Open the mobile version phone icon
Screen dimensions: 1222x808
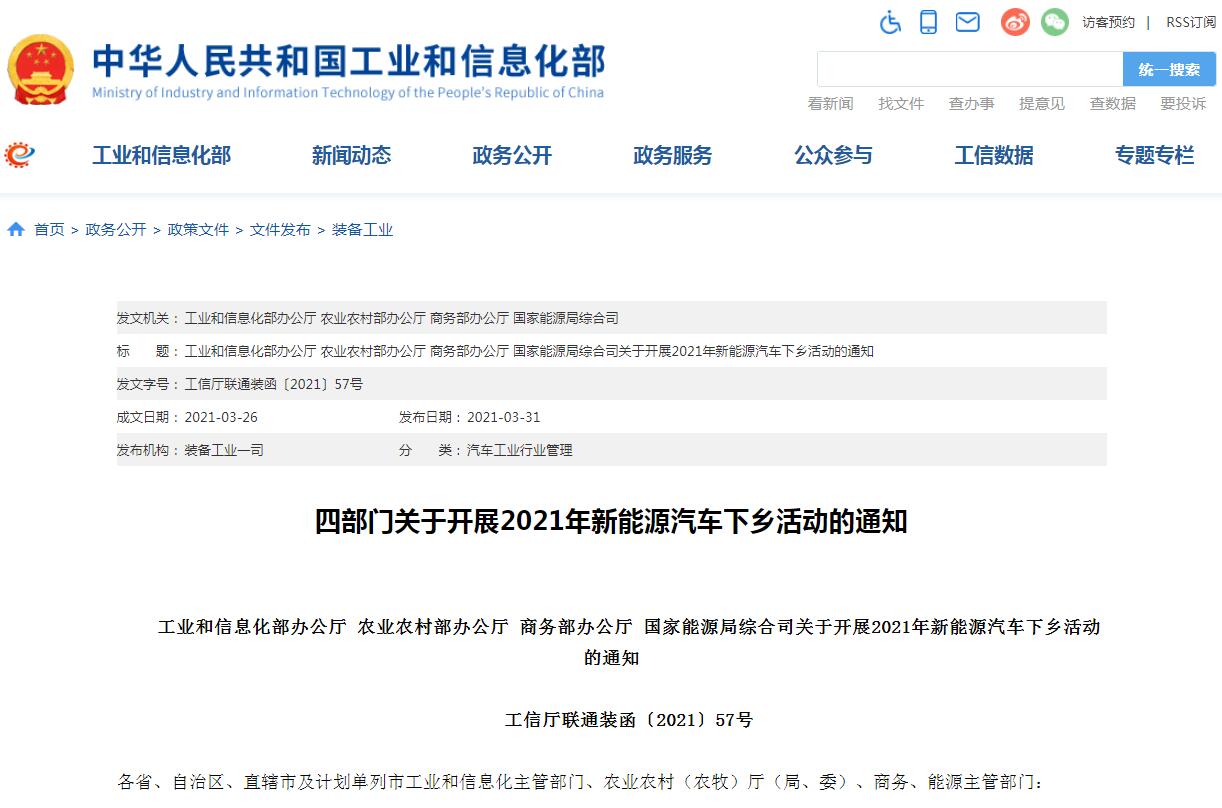coord(929,21)
